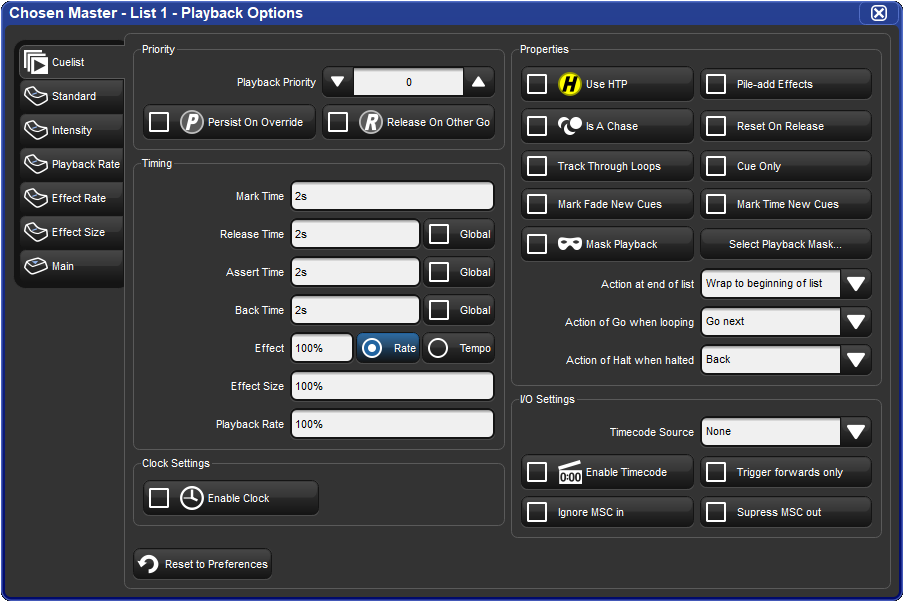
Task: Click the Effect percentage field
Action: click(322, 348)
